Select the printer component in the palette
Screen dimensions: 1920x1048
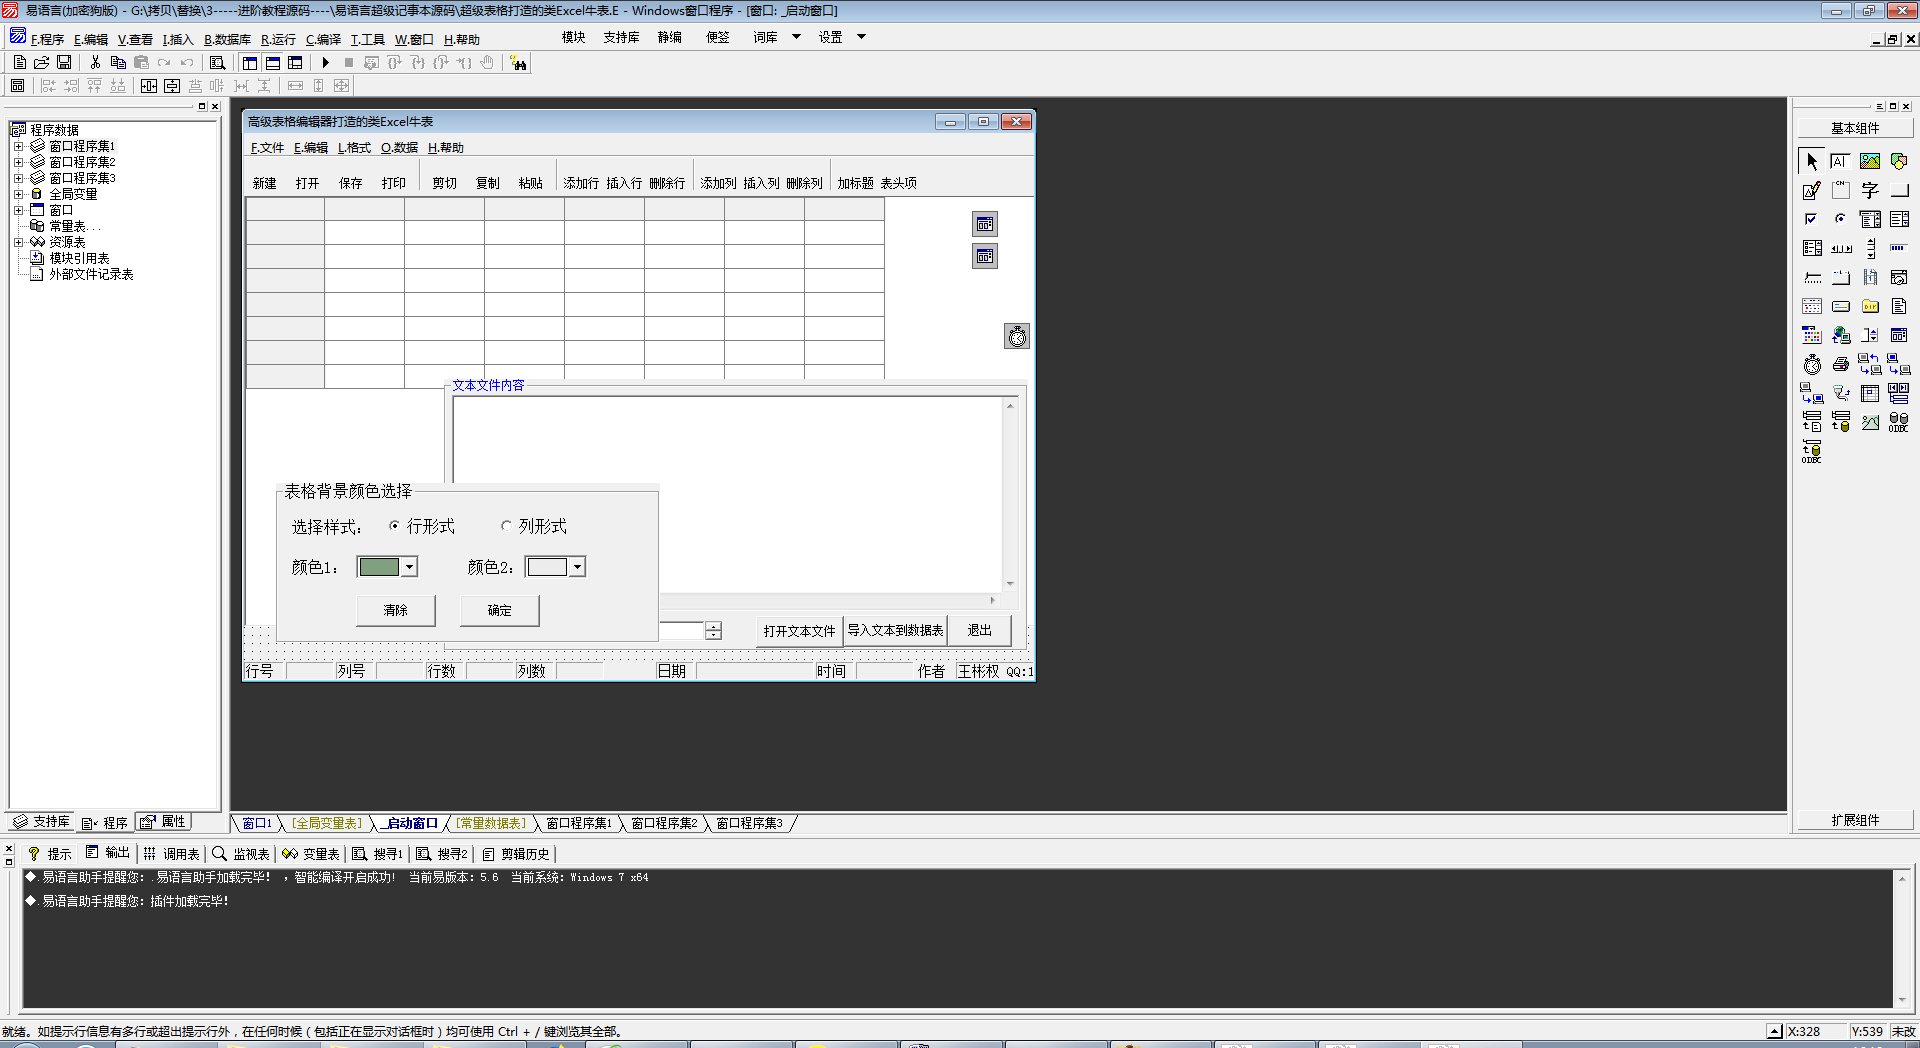1841,364
